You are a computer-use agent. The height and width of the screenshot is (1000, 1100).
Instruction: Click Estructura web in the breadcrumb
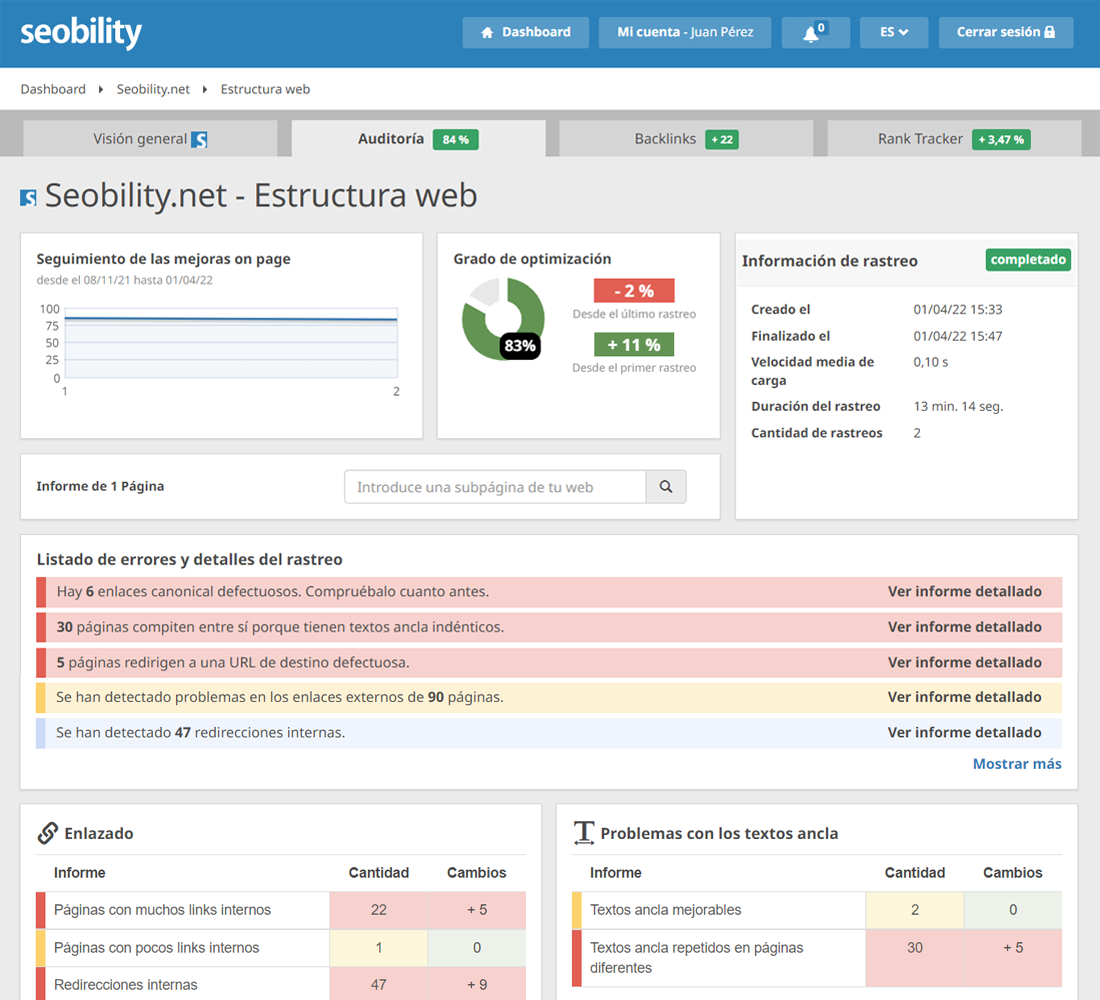[265, 89]
